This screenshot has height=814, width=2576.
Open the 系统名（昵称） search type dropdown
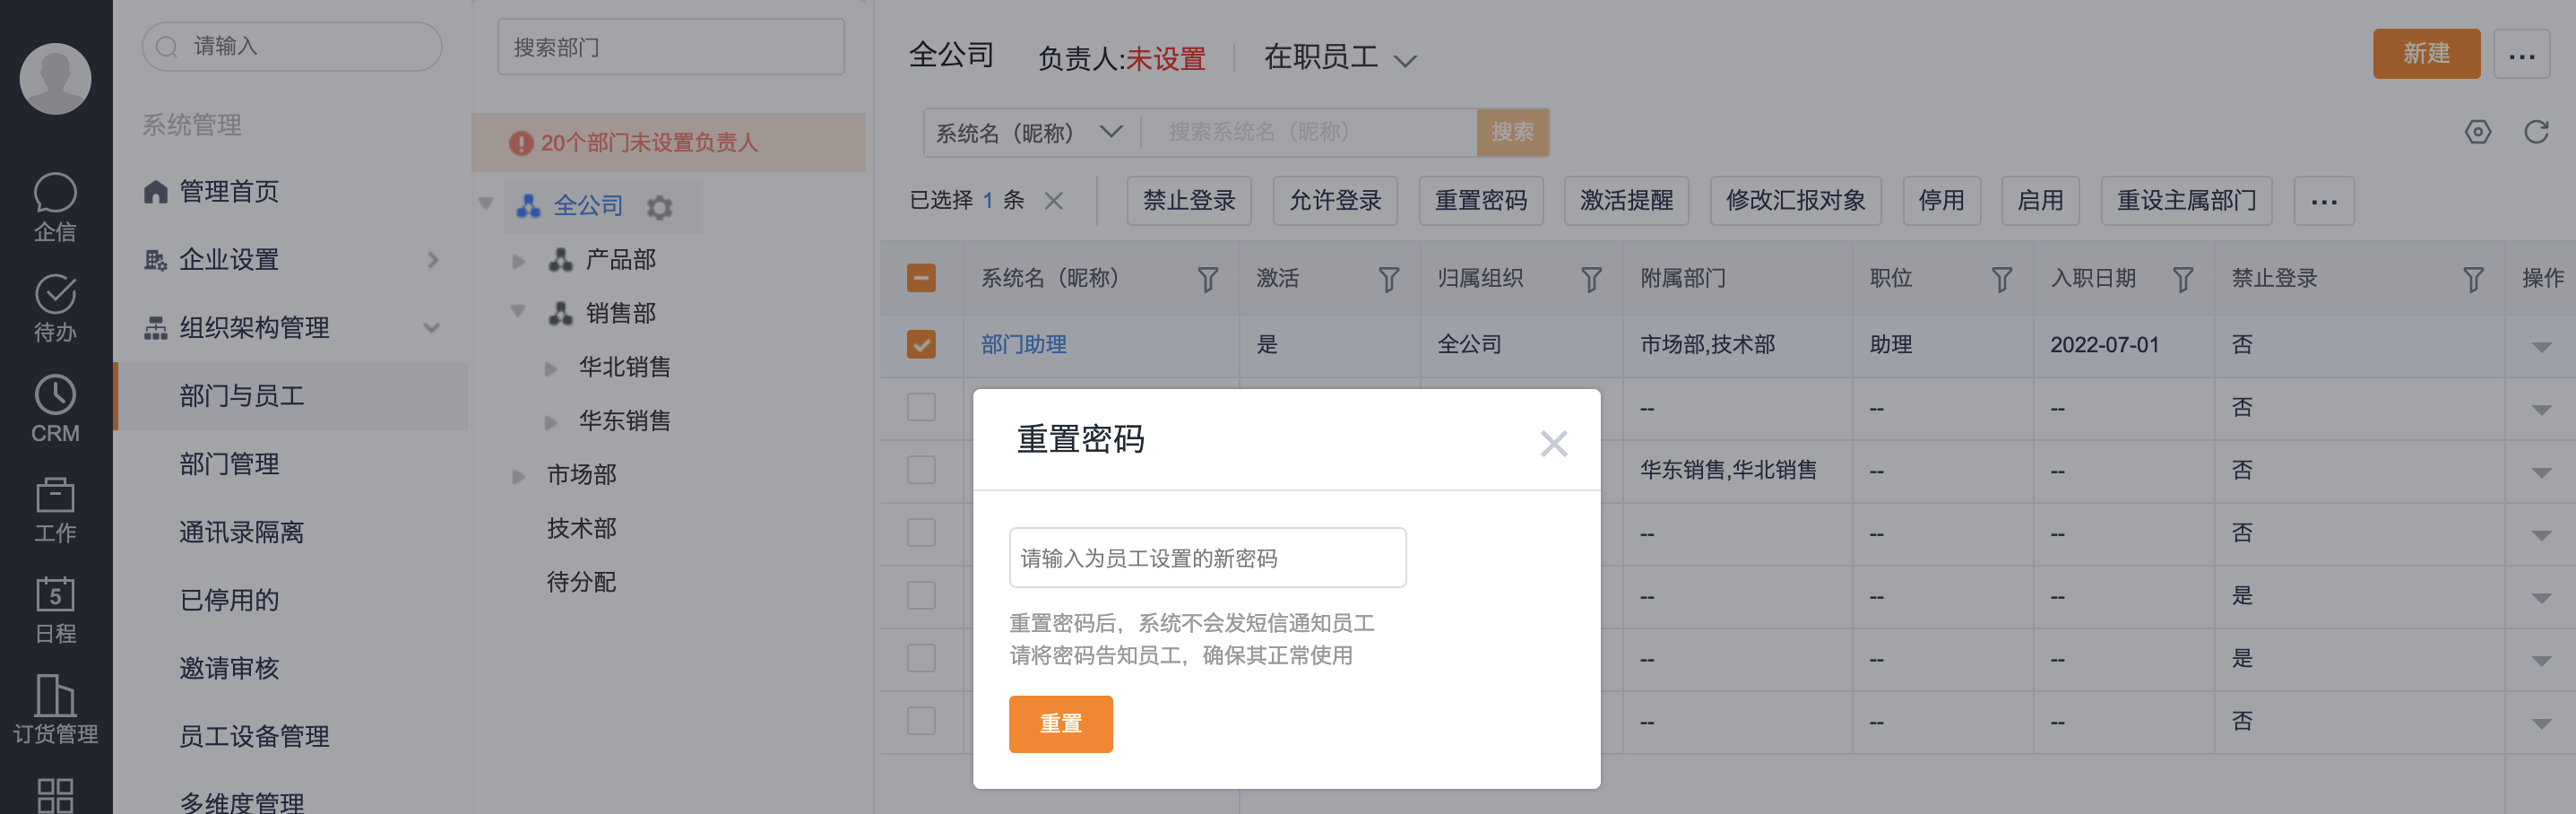(1030, 133)
